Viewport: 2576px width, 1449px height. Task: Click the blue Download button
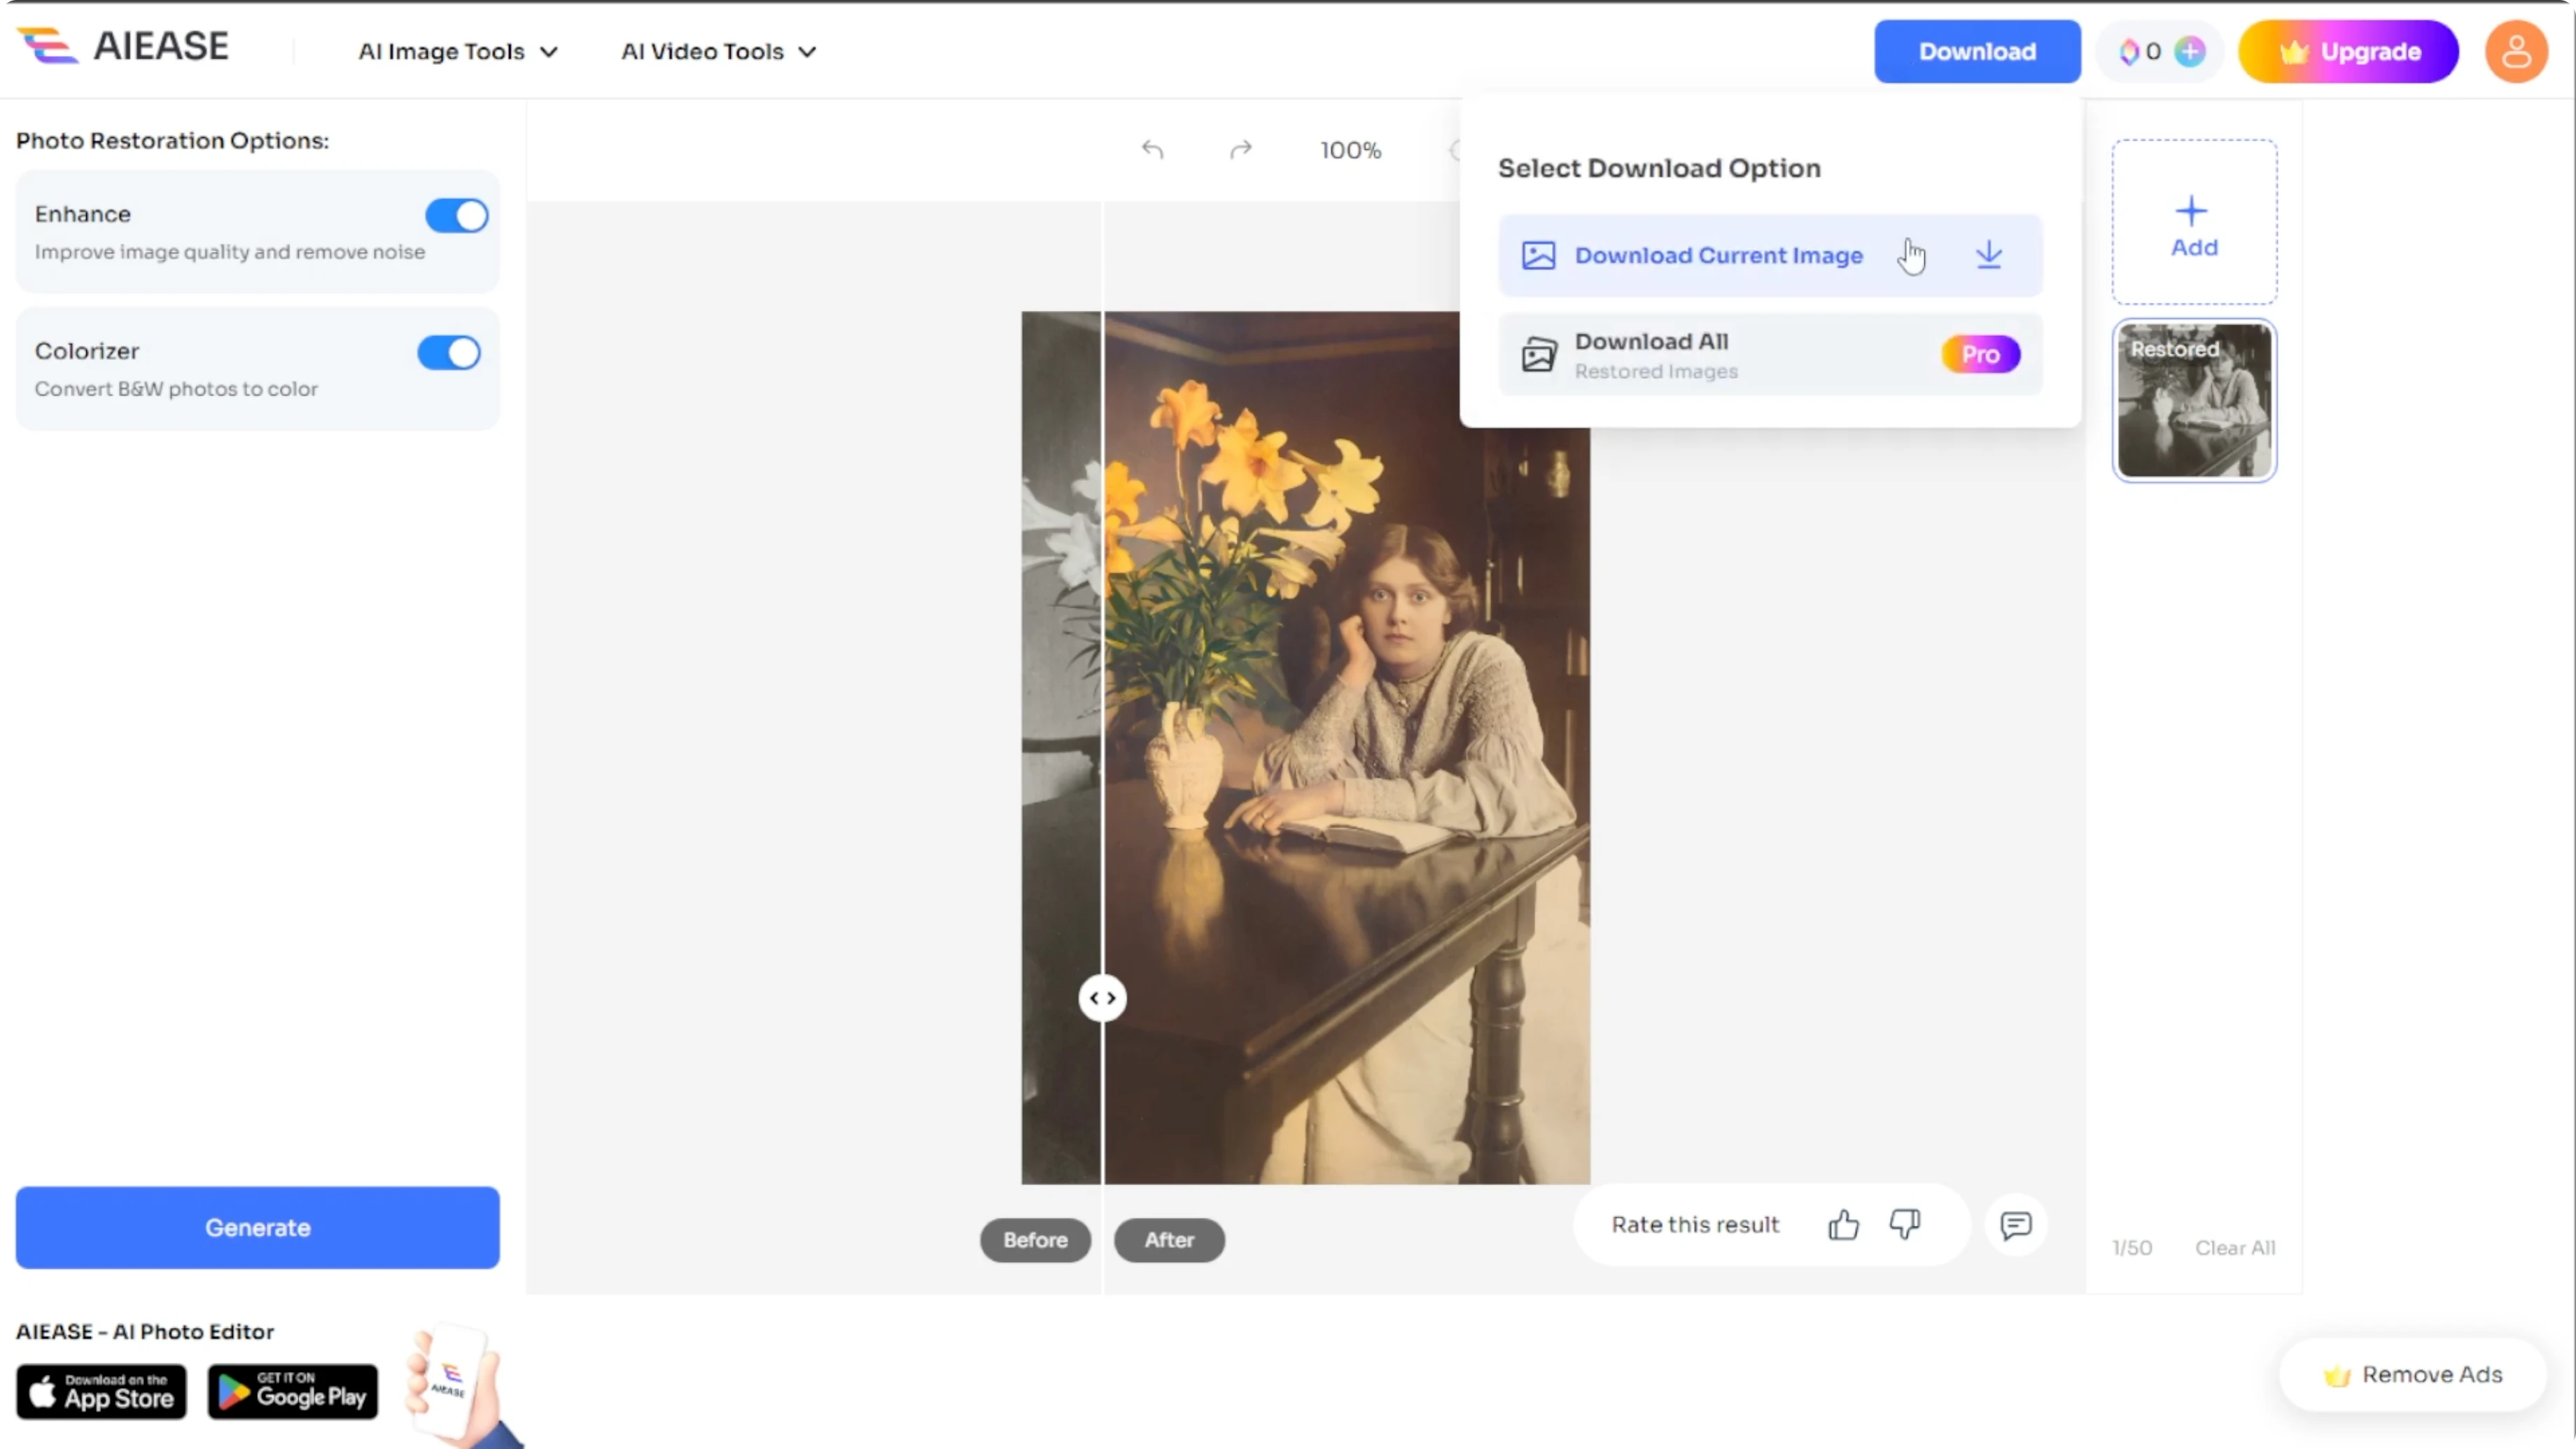[1977, 51]
